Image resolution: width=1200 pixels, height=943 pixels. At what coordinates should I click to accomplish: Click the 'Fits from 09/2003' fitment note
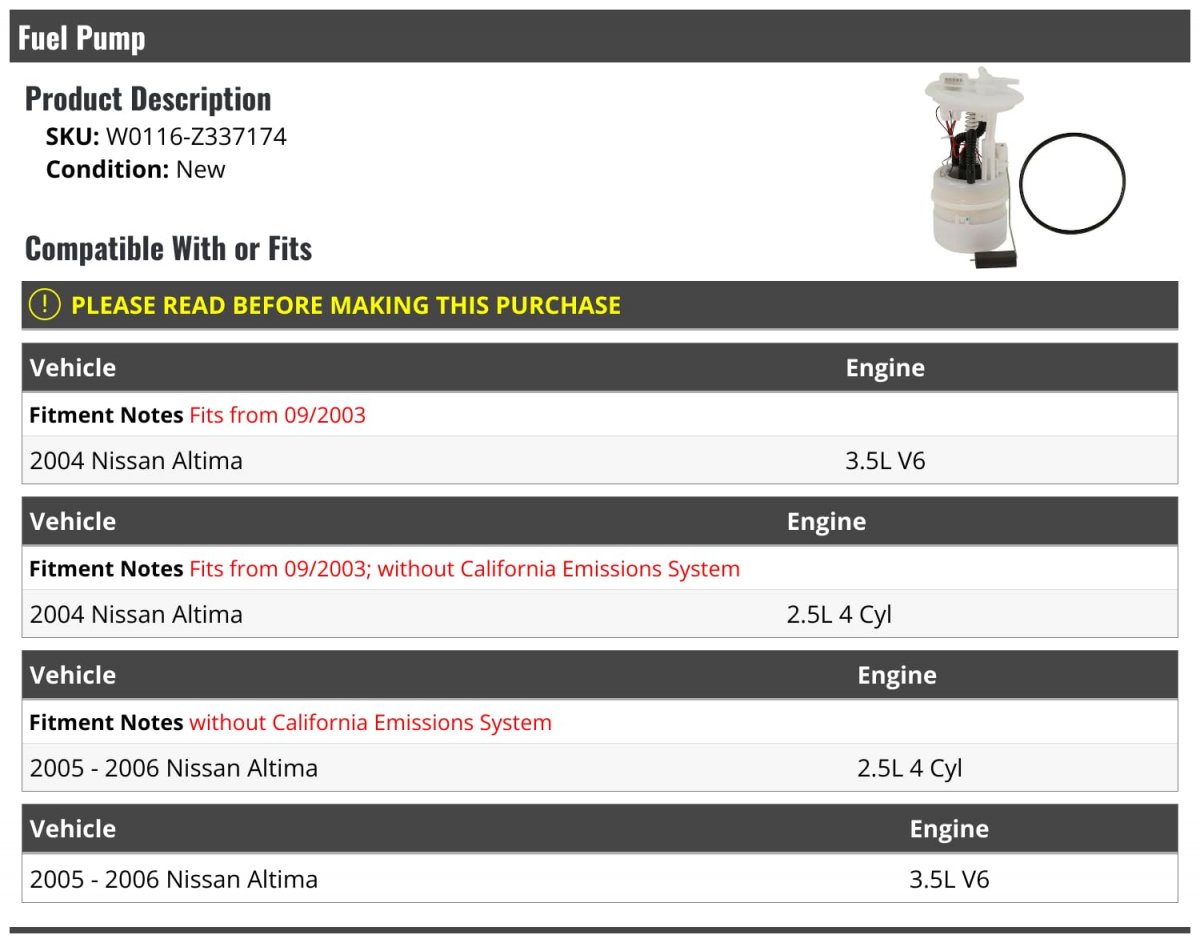[277, 415]
